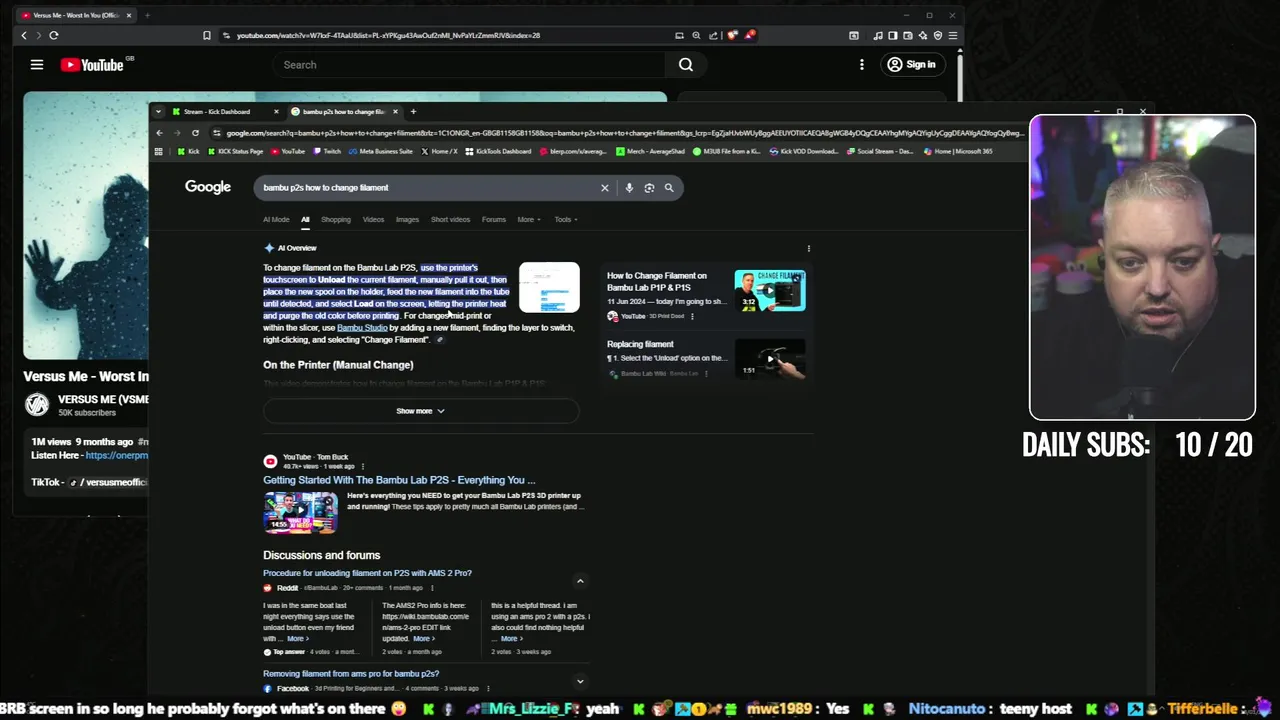Open options for Bambu Lab Wiki result
The width and height of the screenshot is (1280, 720).
coord(706,374)
